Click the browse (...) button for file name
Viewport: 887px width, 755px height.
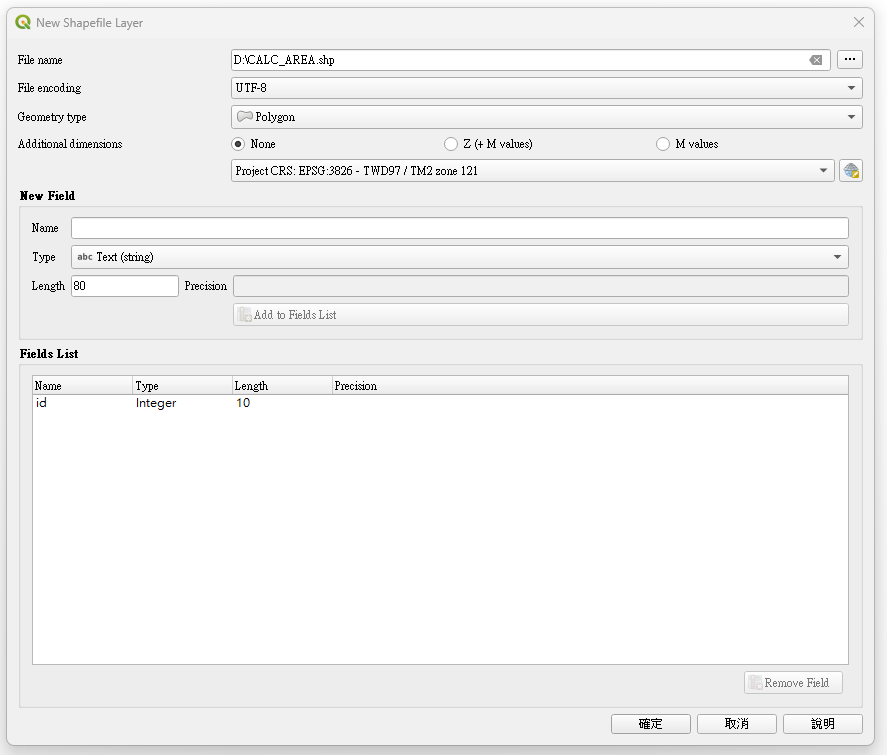click(849, 60)
